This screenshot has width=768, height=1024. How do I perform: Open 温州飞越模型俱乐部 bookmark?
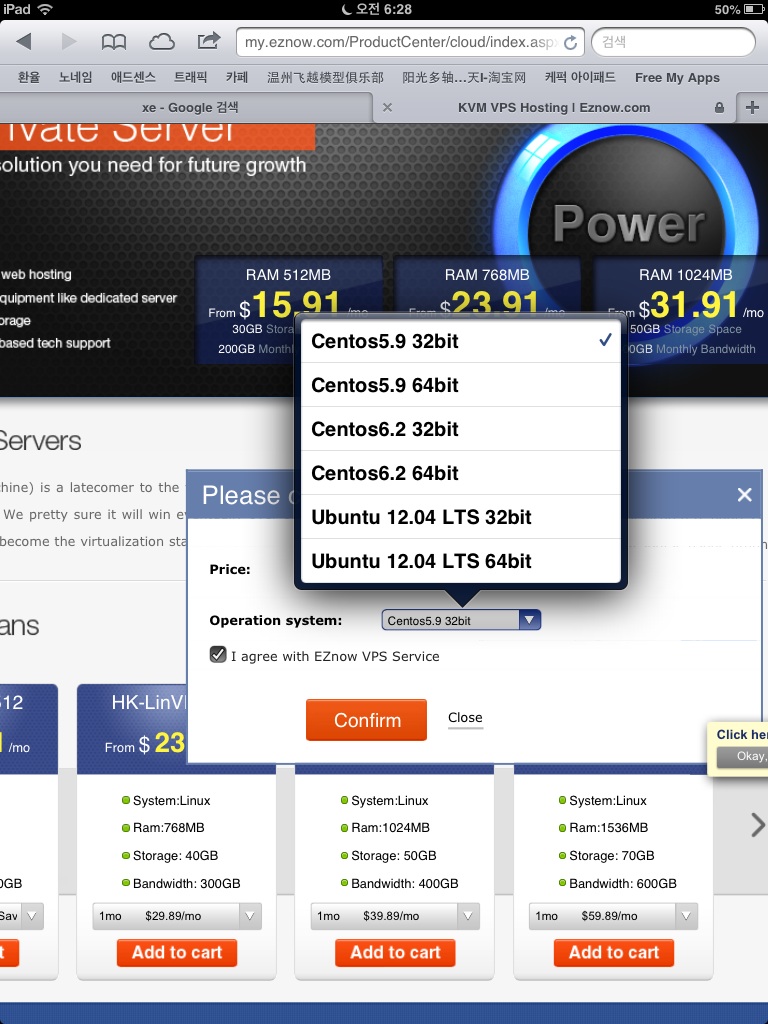[325, 78]
